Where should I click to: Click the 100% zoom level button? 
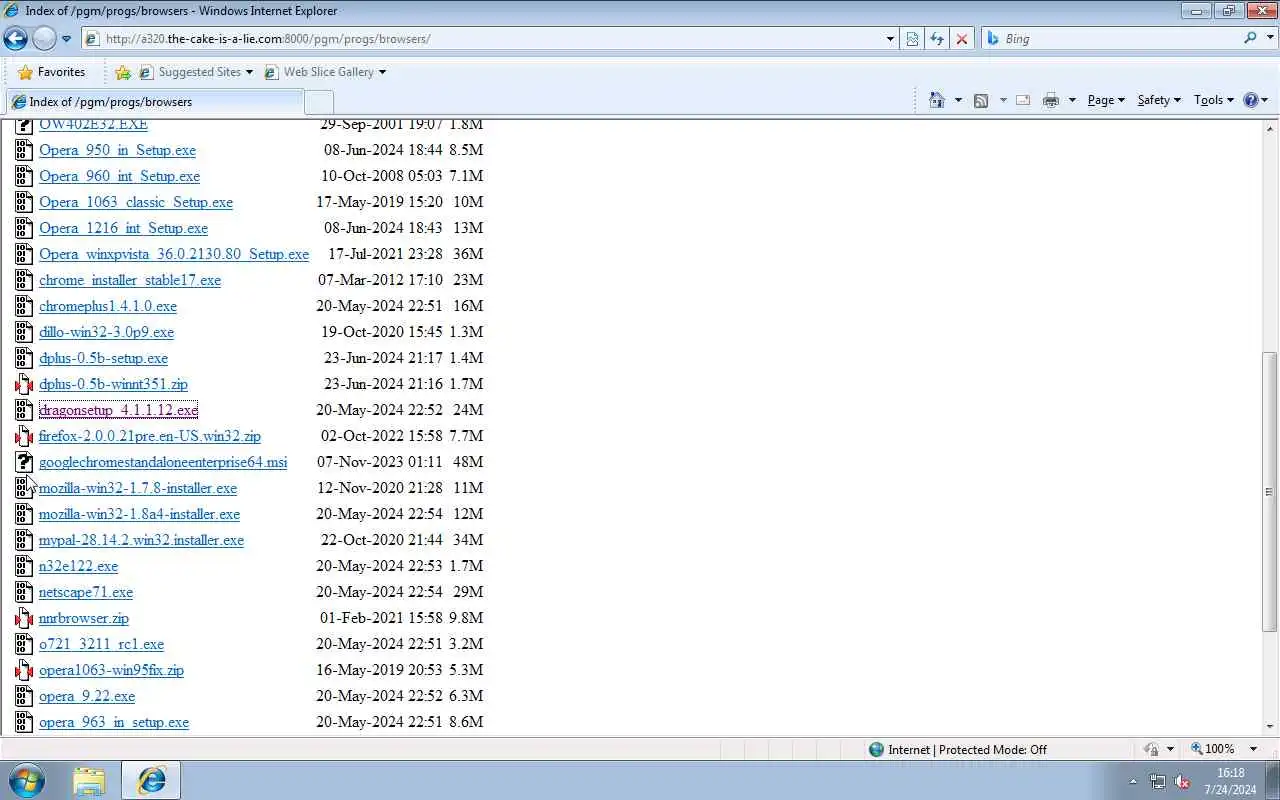click(x=1212, y=749)
